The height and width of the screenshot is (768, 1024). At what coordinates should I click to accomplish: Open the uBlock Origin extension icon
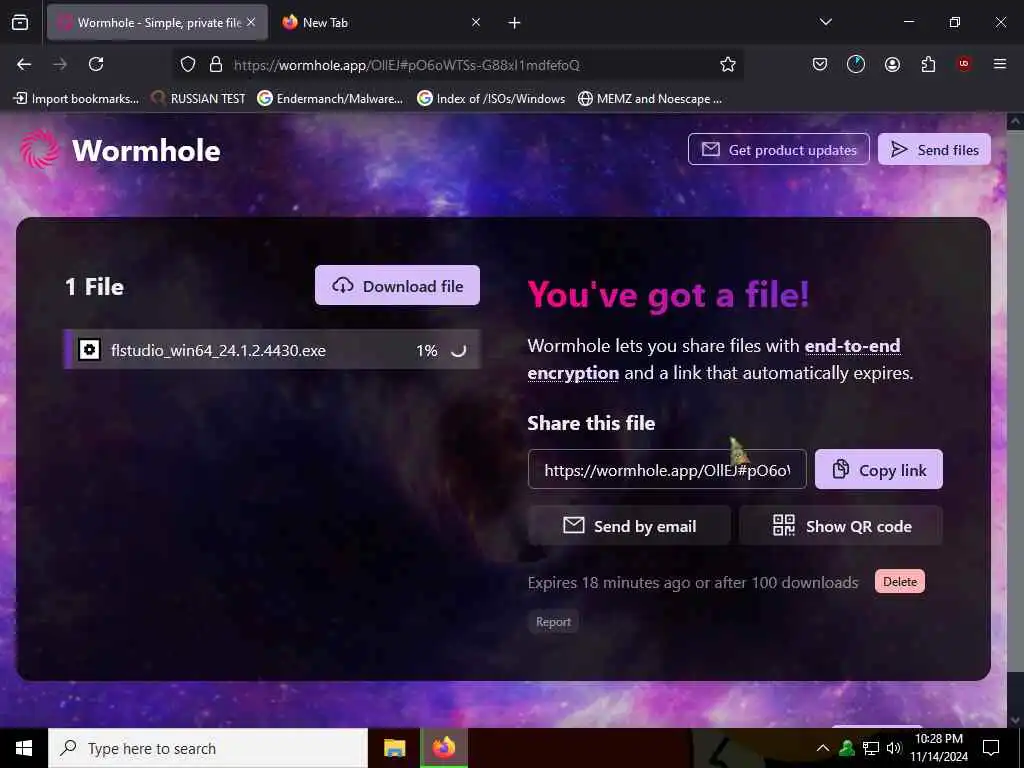[963, 63]
